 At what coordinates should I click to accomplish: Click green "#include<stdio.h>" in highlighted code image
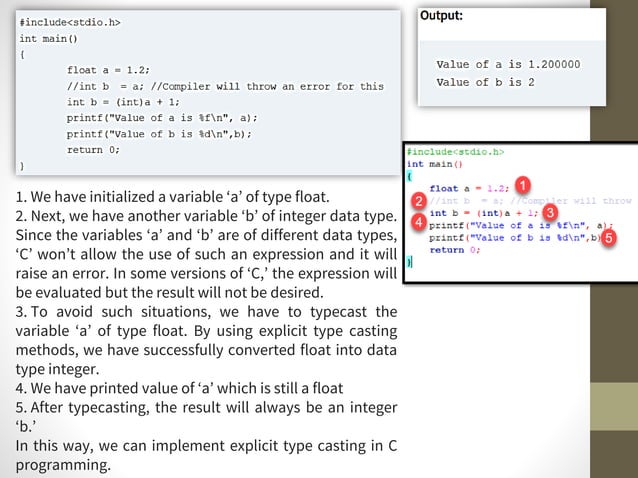coord(455,152)
